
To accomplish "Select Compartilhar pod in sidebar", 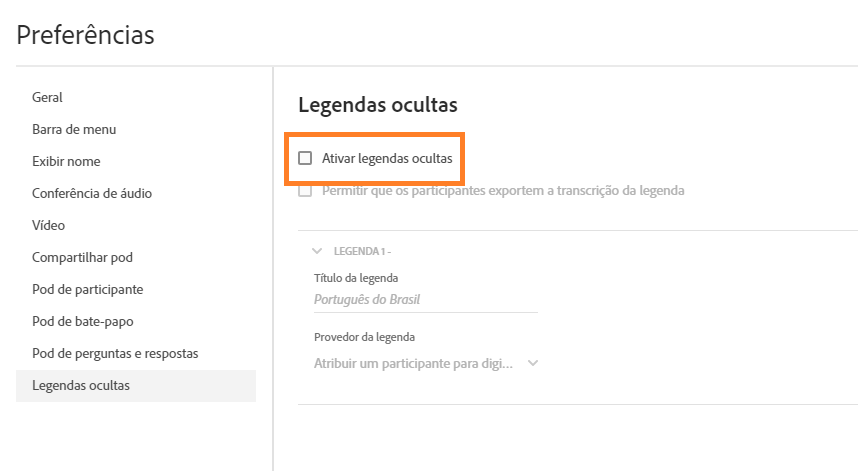I will click(x=82, y=258).
